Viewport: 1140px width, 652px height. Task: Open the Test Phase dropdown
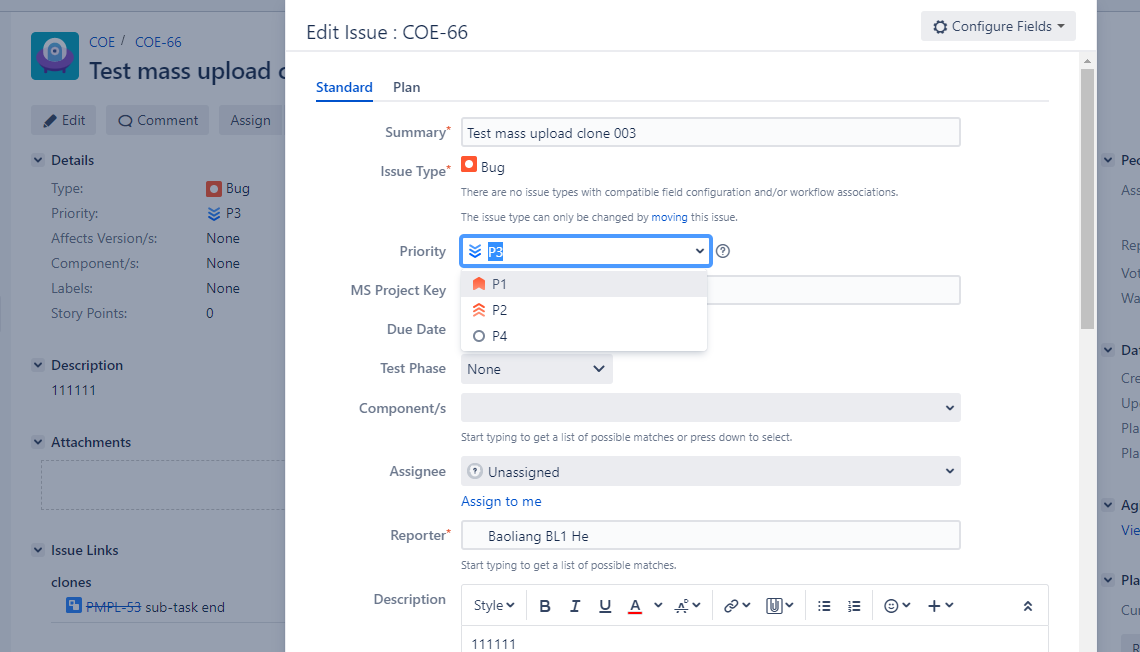point(537,369)
